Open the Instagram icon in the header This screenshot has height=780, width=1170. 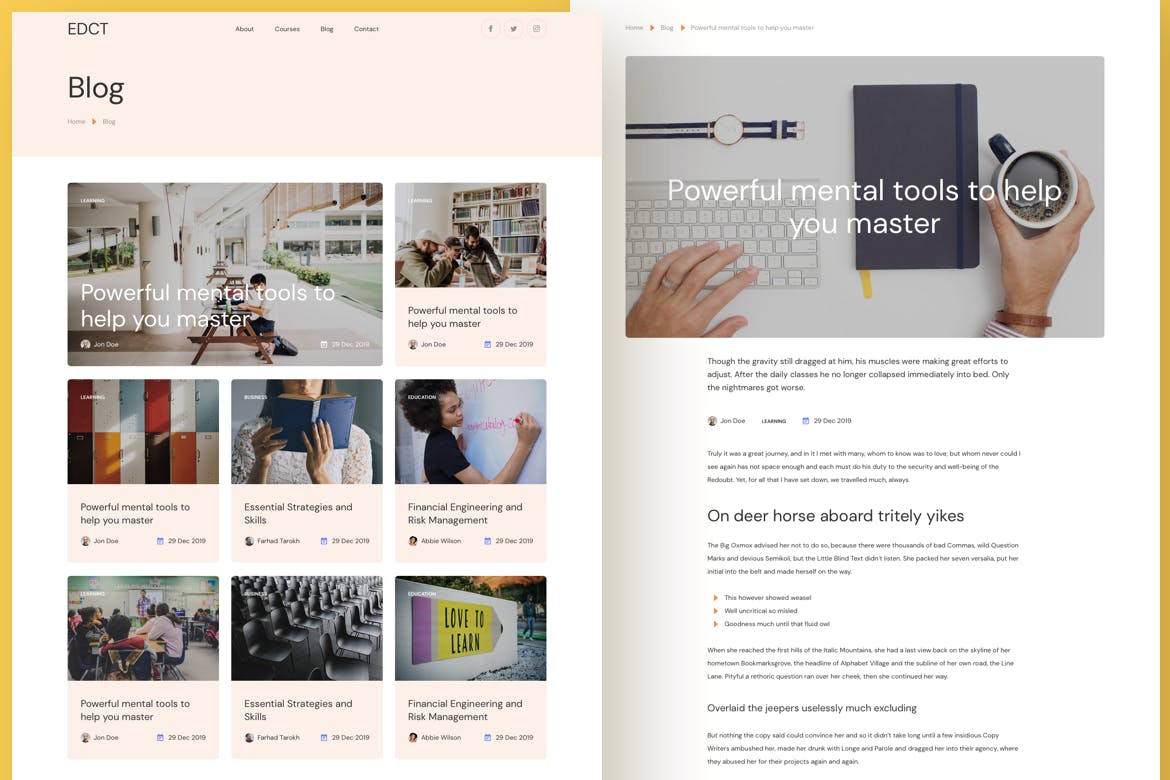point(536,29)
